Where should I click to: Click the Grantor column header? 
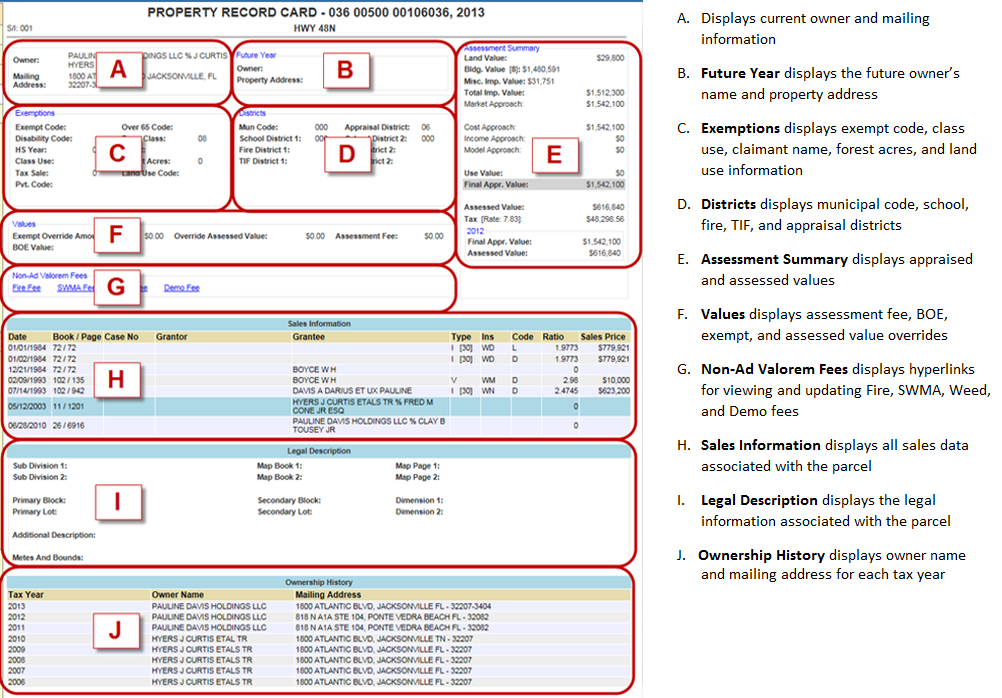point(172,337)
